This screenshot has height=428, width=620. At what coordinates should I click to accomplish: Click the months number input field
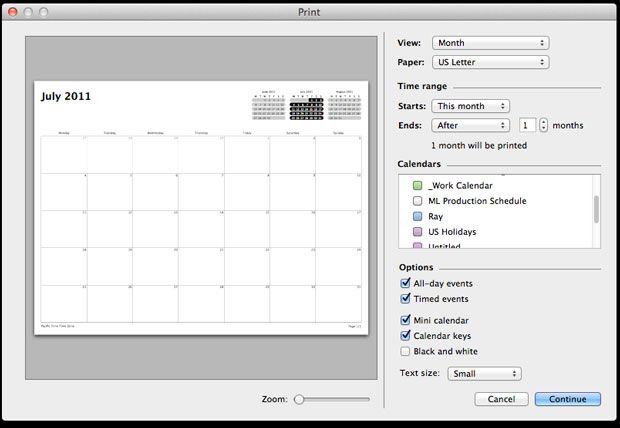click(x=527, y=125)
